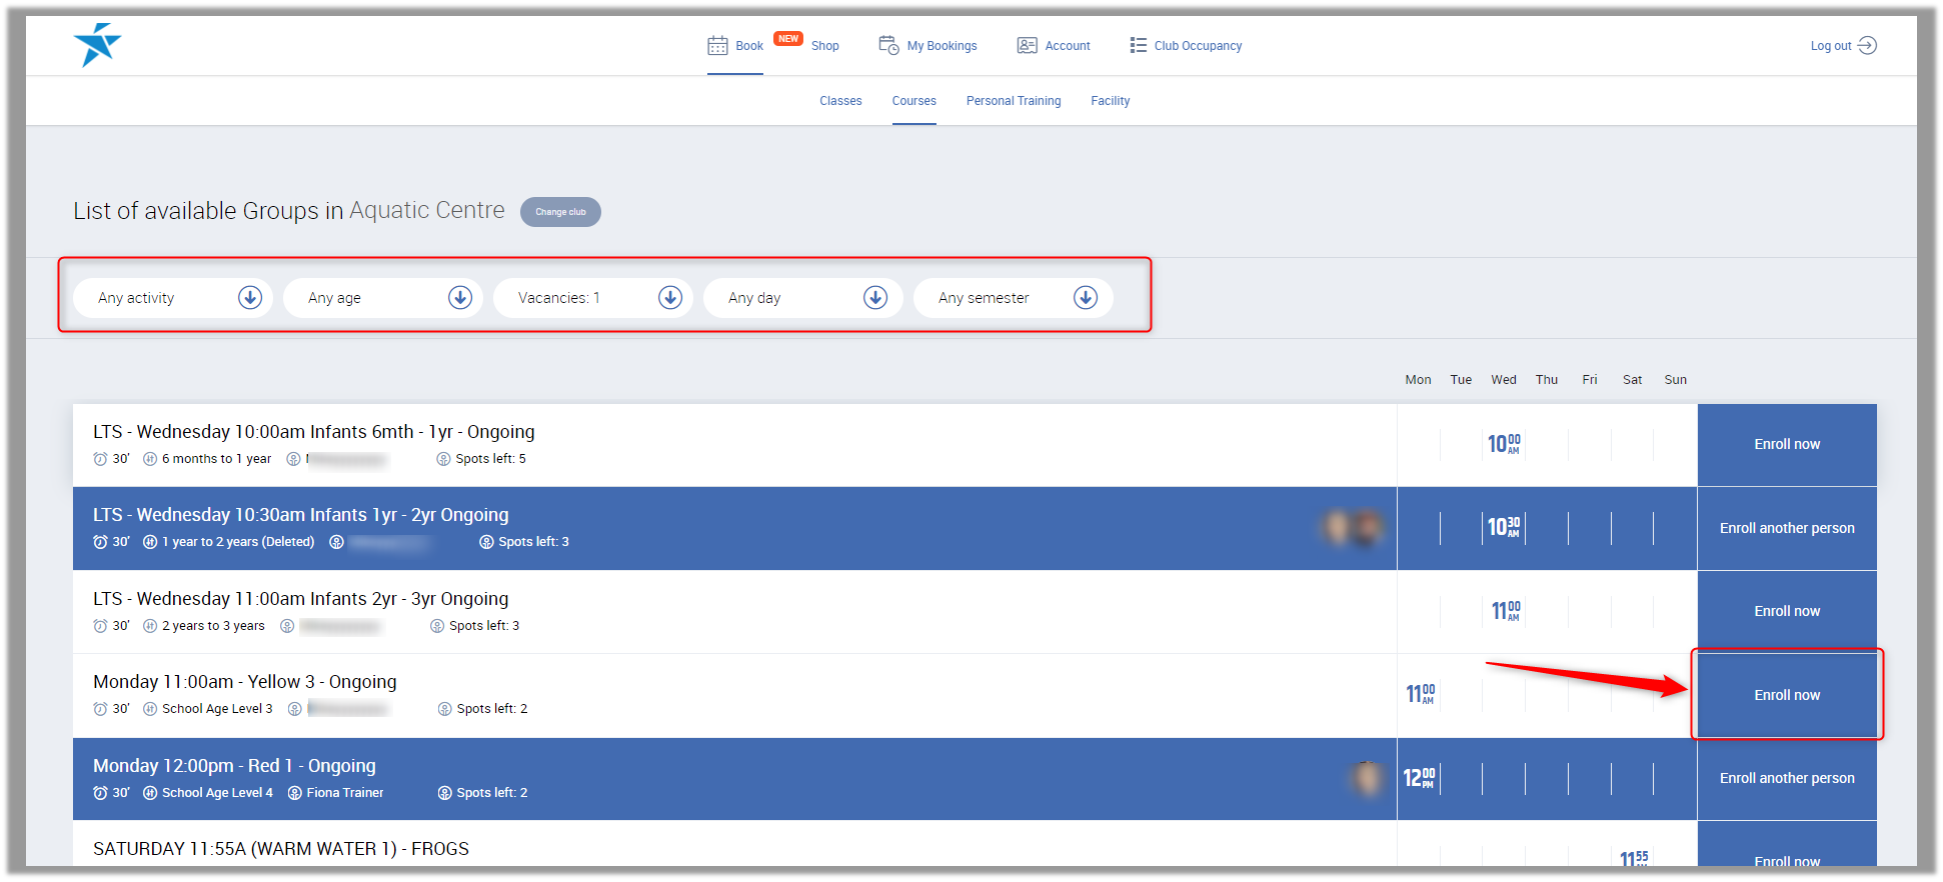Open Book via the calendar icon
This screenshot has height=882, width=1943.
point(717,46)
